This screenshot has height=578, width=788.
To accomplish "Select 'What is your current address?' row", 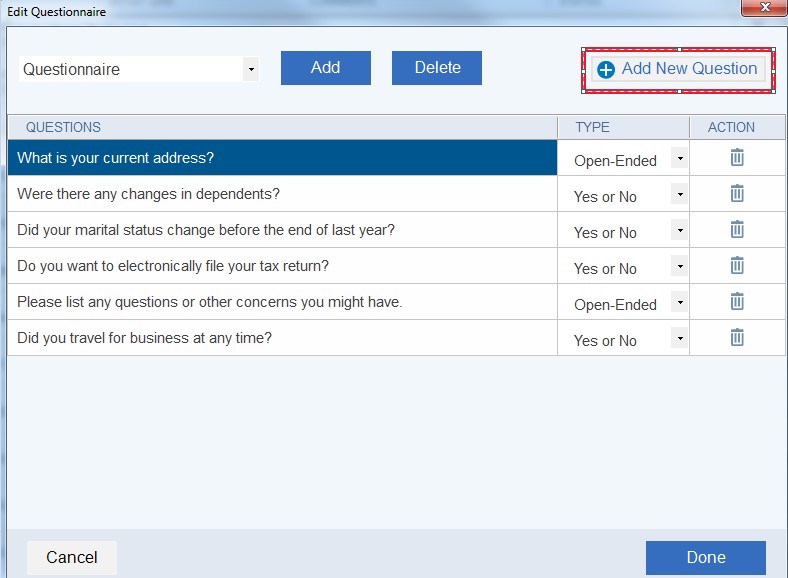I will click(x=282, y=158).
